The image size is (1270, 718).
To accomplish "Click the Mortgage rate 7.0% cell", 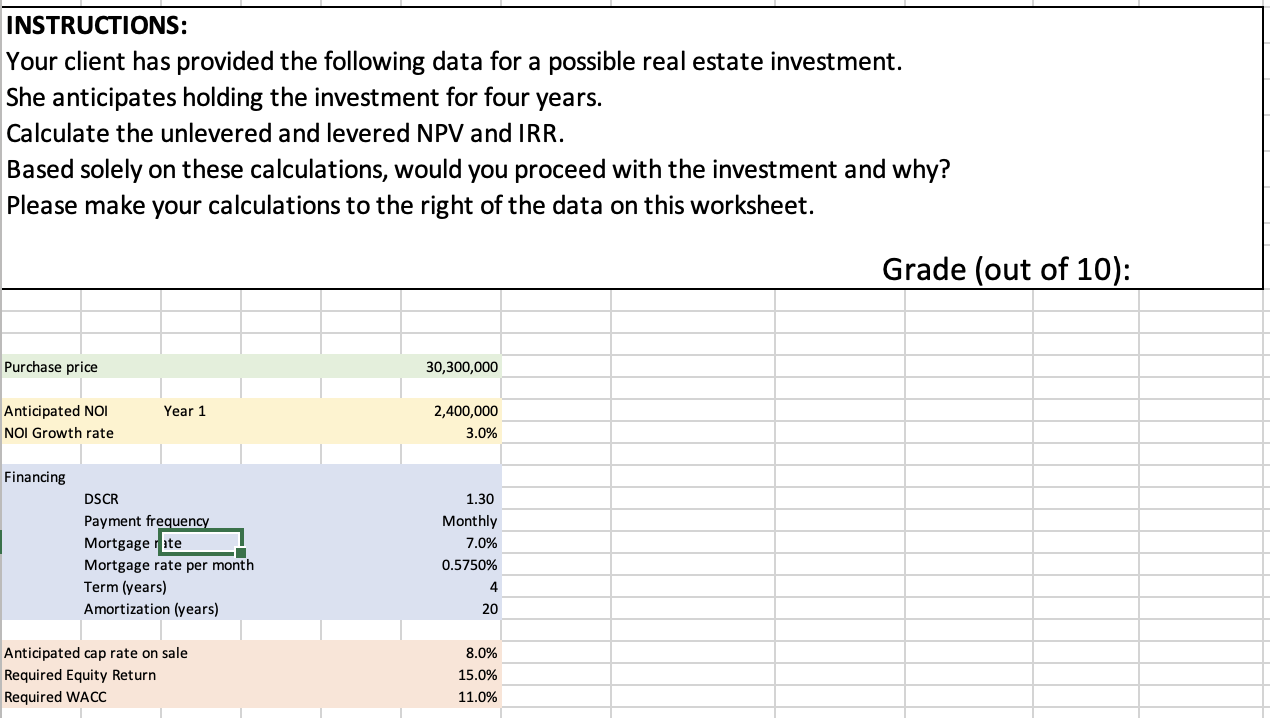I will tap(451, 543).
